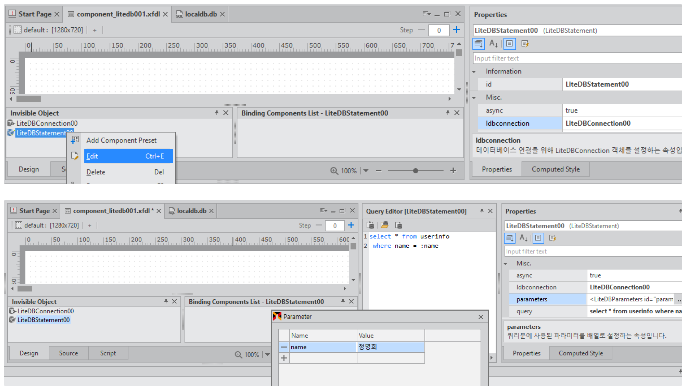This screenshot has height=390, width=686.
Task: Decrease Step with minus icon in upper screenshot
Action: (x=421, y=30)
